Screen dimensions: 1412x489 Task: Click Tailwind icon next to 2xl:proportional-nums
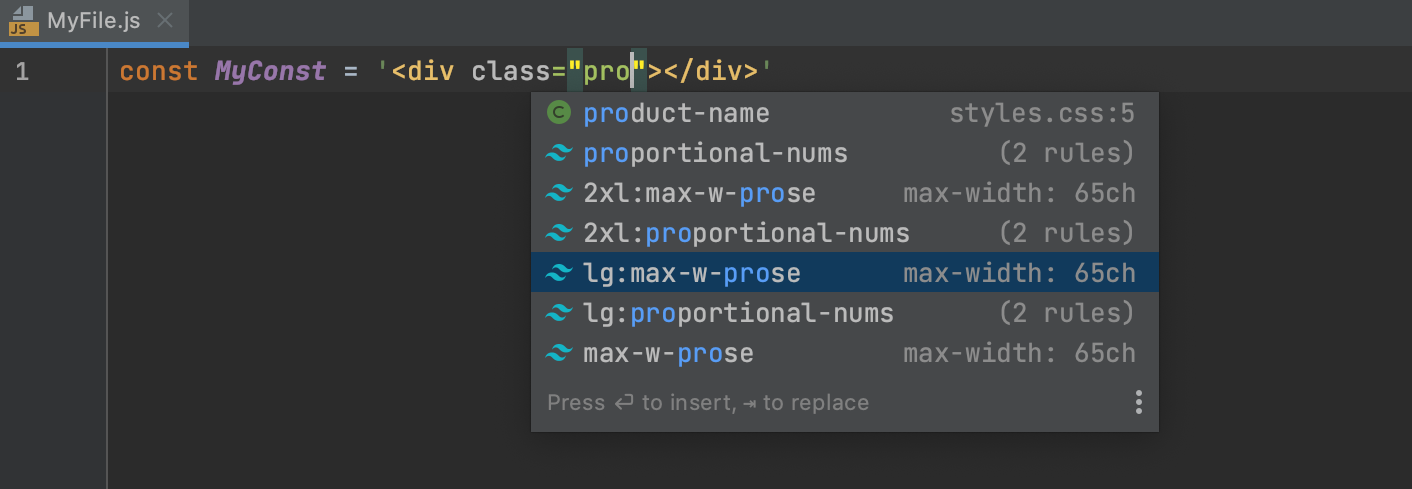[558, 234]
